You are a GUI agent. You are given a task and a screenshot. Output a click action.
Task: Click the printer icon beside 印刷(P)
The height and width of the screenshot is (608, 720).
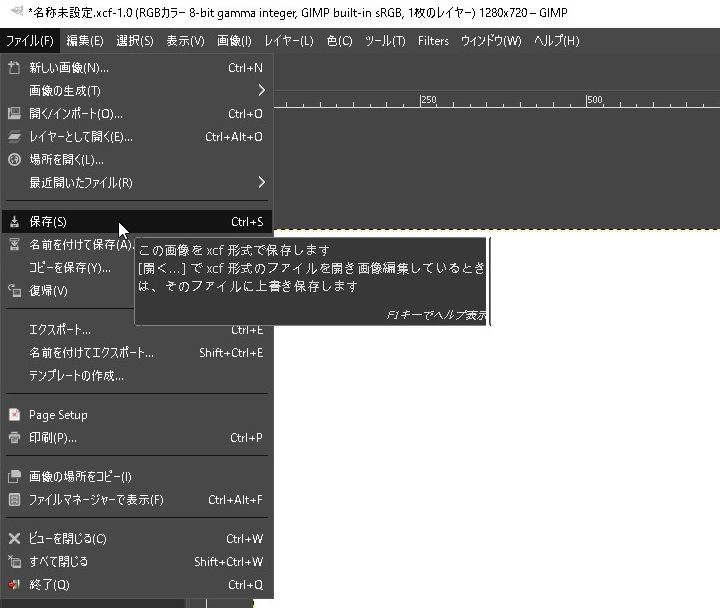14,438
